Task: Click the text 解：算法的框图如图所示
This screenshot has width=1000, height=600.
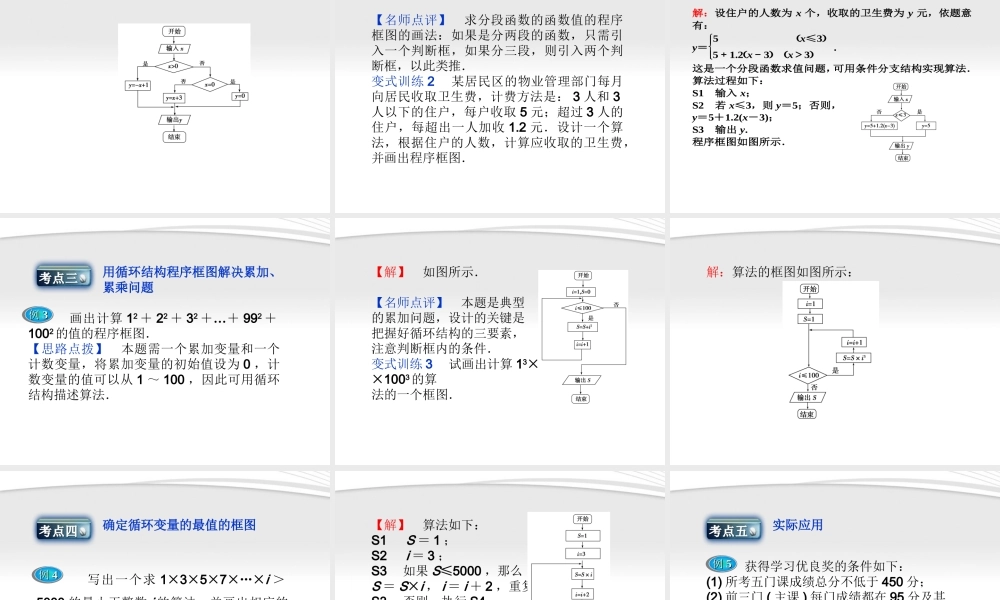Action: tap(779, 272)
